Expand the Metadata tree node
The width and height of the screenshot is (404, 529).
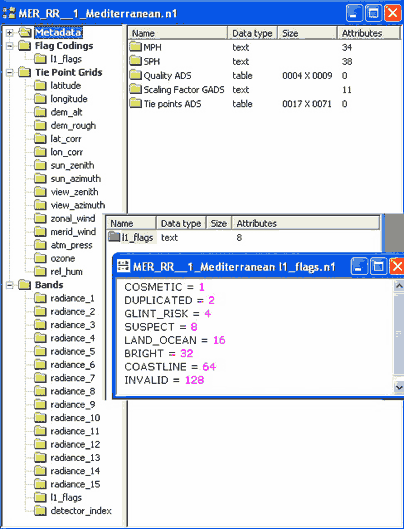pos(9,33)
